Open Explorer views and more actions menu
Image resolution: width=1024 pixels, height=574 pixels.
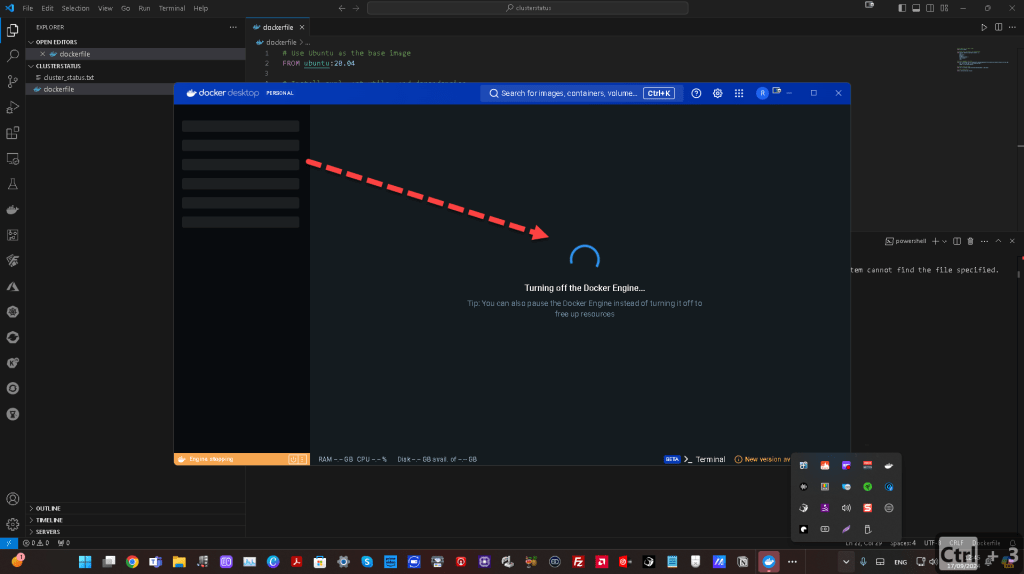[x=233, y=27]
